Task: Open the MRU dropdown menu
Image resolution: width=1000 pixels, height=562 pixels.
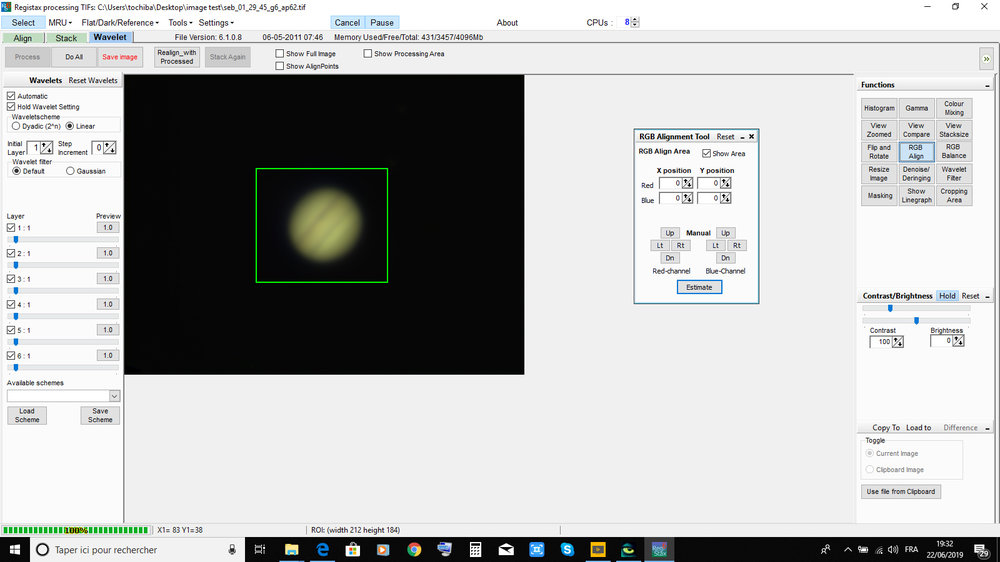Action: tap(60, 22)
